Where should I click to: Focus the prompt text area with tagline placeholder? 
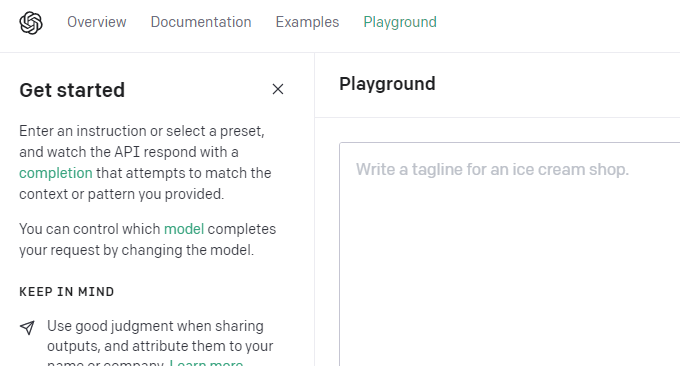click(510, 254)
